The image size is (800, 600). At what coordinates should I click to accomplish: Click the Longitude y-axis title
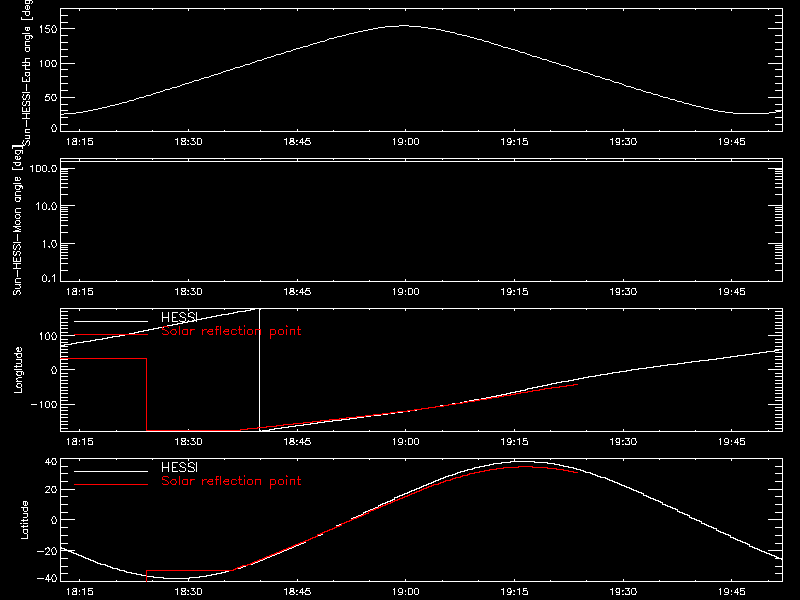18,370
